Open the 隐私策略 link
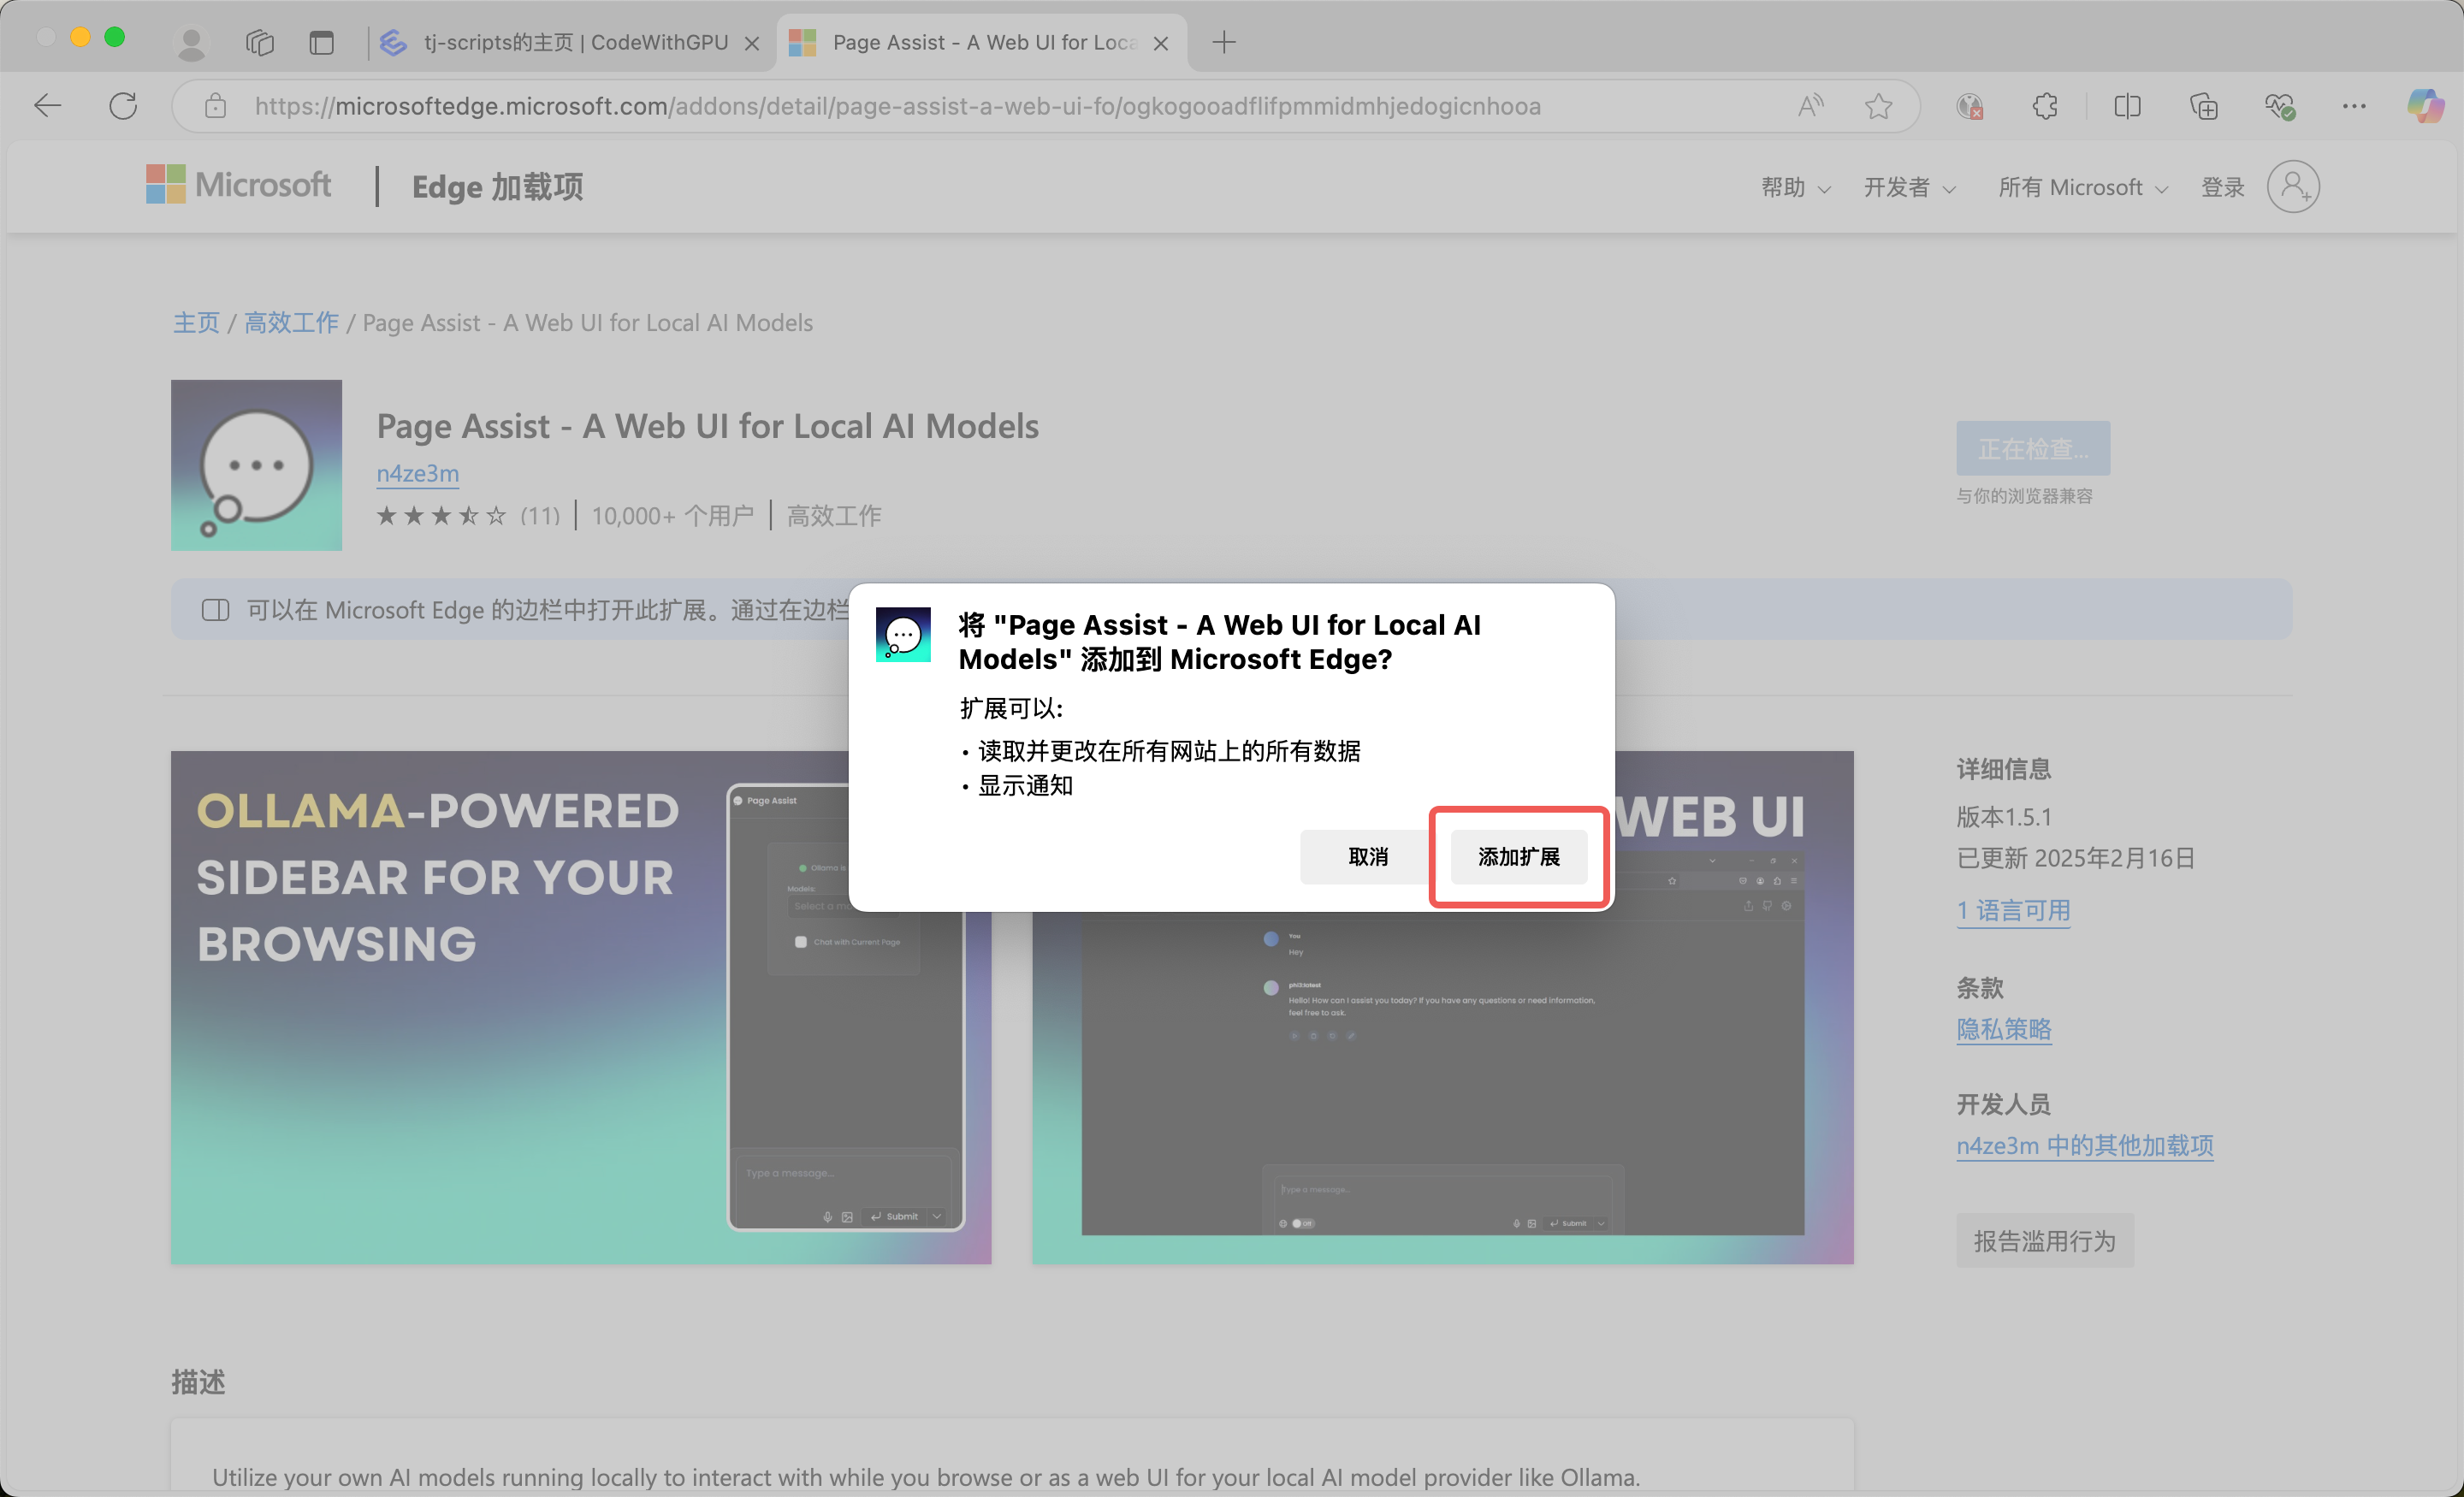2464x1497 pixels. tap(2004, 1029)
